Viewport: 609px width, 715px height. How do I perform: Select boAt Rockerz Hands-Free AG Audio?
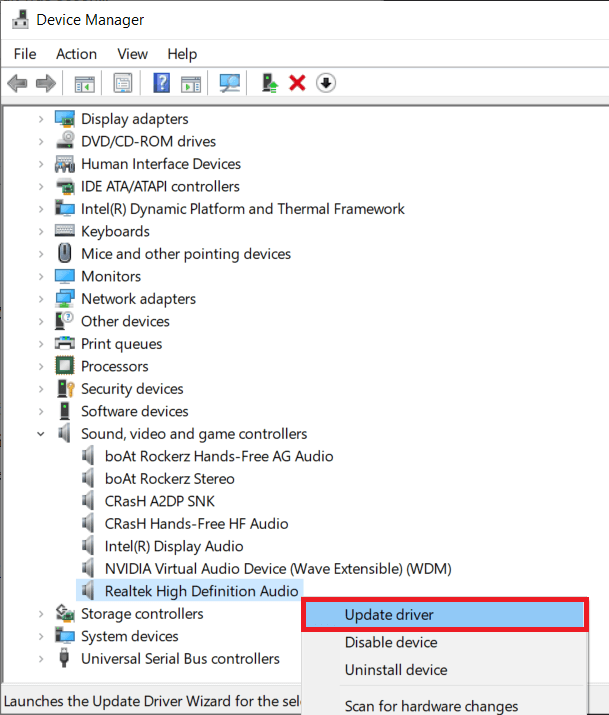click(219, 456)
